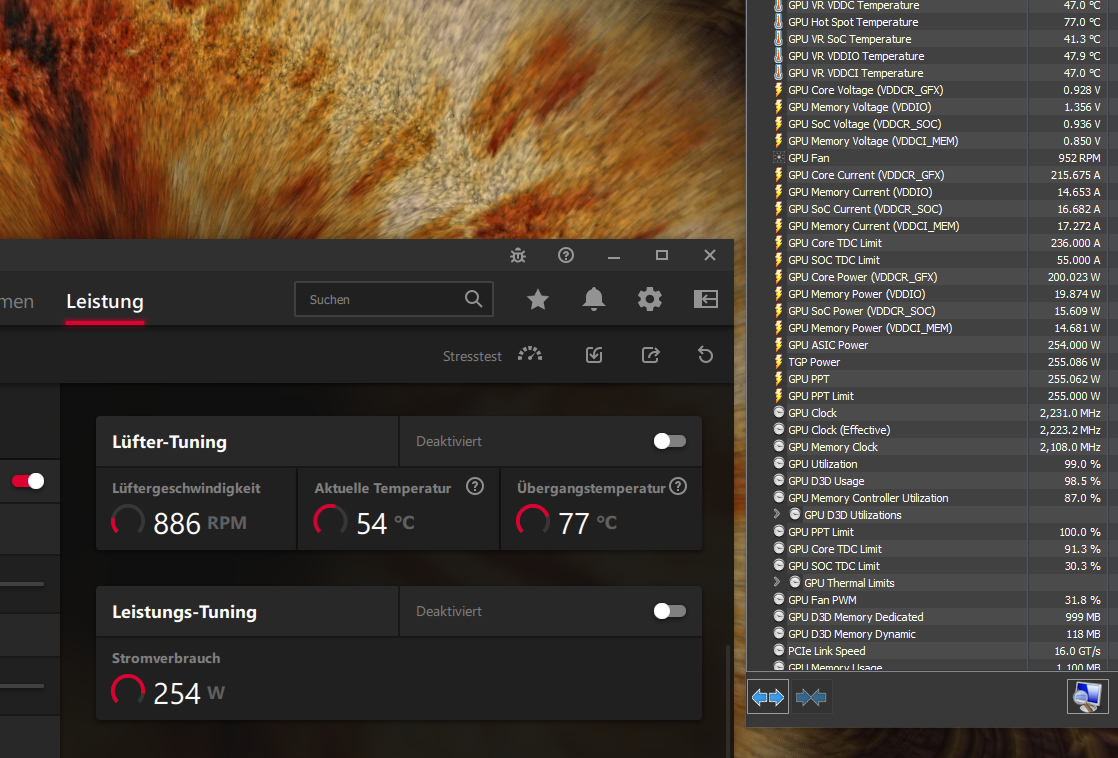1118x758 pixels.
Task: Open the bug report tool in Adrenalin
Action: coord(518,256)
